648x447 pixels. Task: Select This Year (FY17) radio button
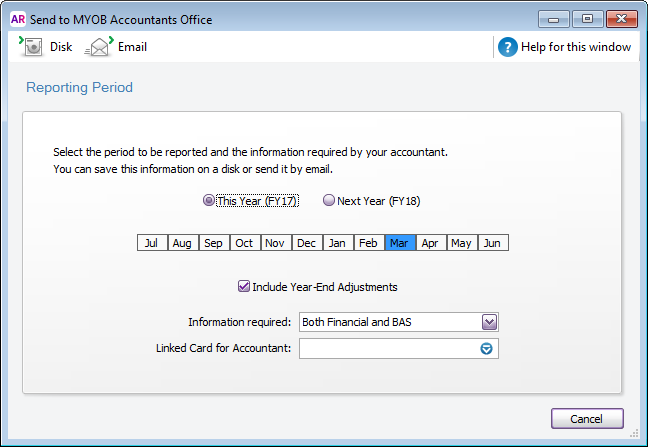[209, 201]
